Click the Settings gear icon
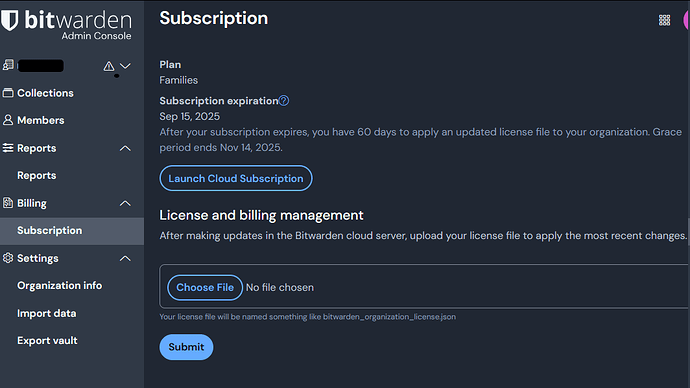The width and height of the screenshot is (690, 388). (8, 258)
